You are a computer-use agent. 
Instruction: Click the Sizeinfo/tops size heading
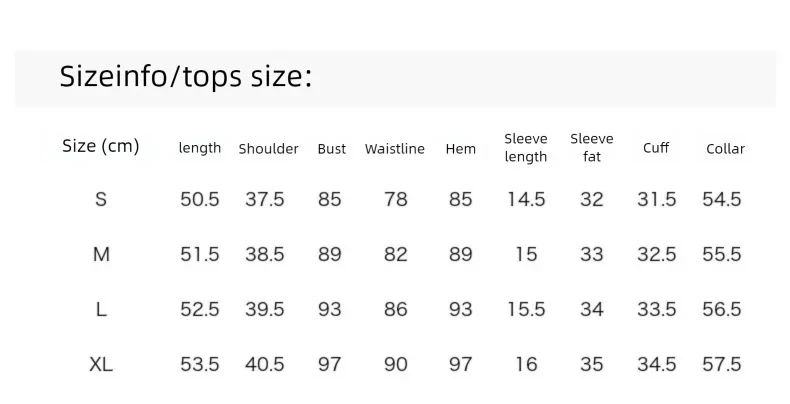click(x=186, y=77)
